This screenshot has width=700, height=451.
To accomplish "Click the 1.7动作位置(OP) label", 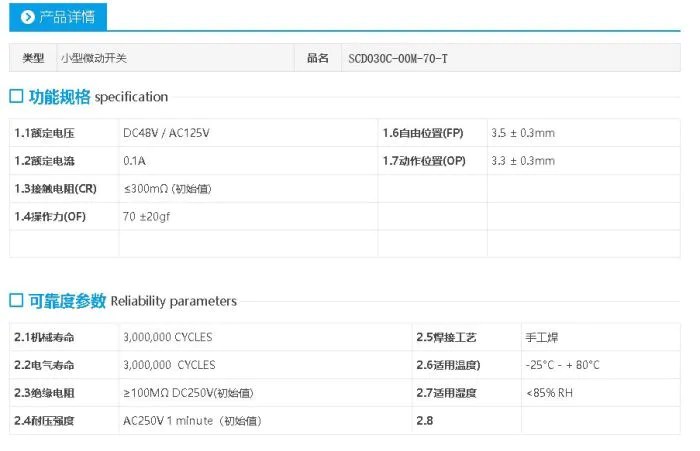I will click(424, 161).
